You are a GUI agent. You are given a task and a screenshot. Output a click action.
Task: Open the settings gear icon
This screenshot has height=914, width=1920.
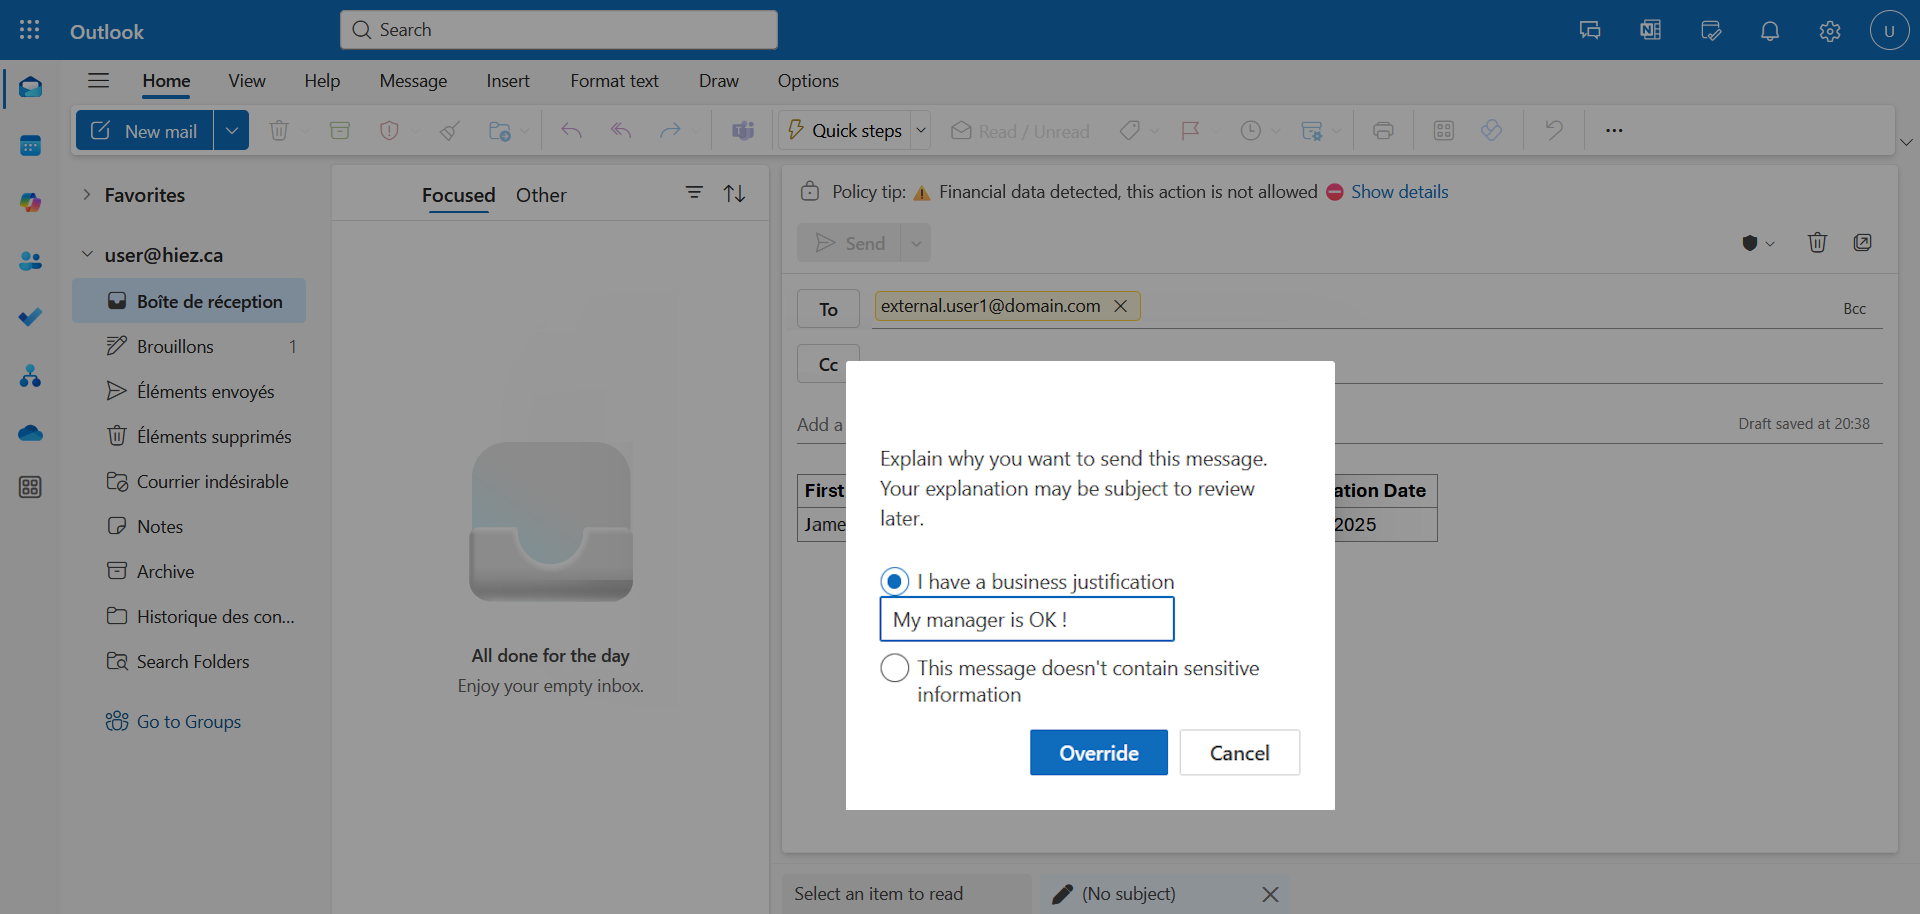(1829, 31)
